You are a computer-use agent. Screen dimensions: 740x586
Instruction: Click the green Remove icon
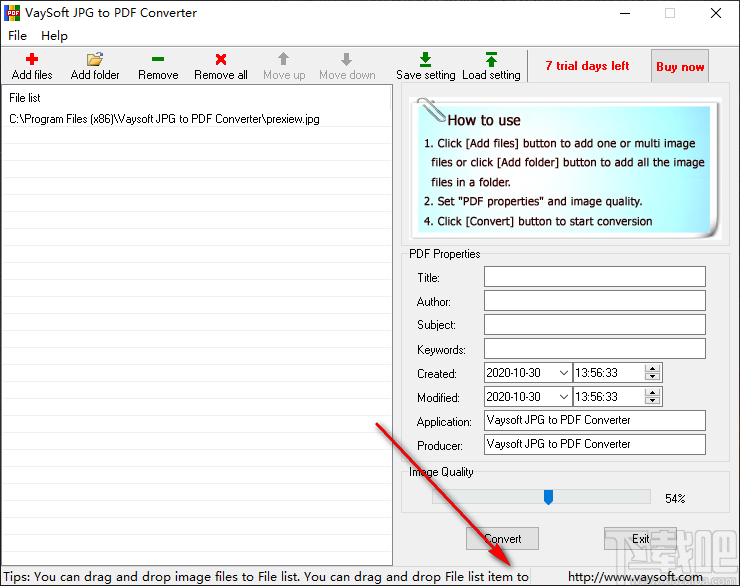pyautogui.click(x=158, y=59)
